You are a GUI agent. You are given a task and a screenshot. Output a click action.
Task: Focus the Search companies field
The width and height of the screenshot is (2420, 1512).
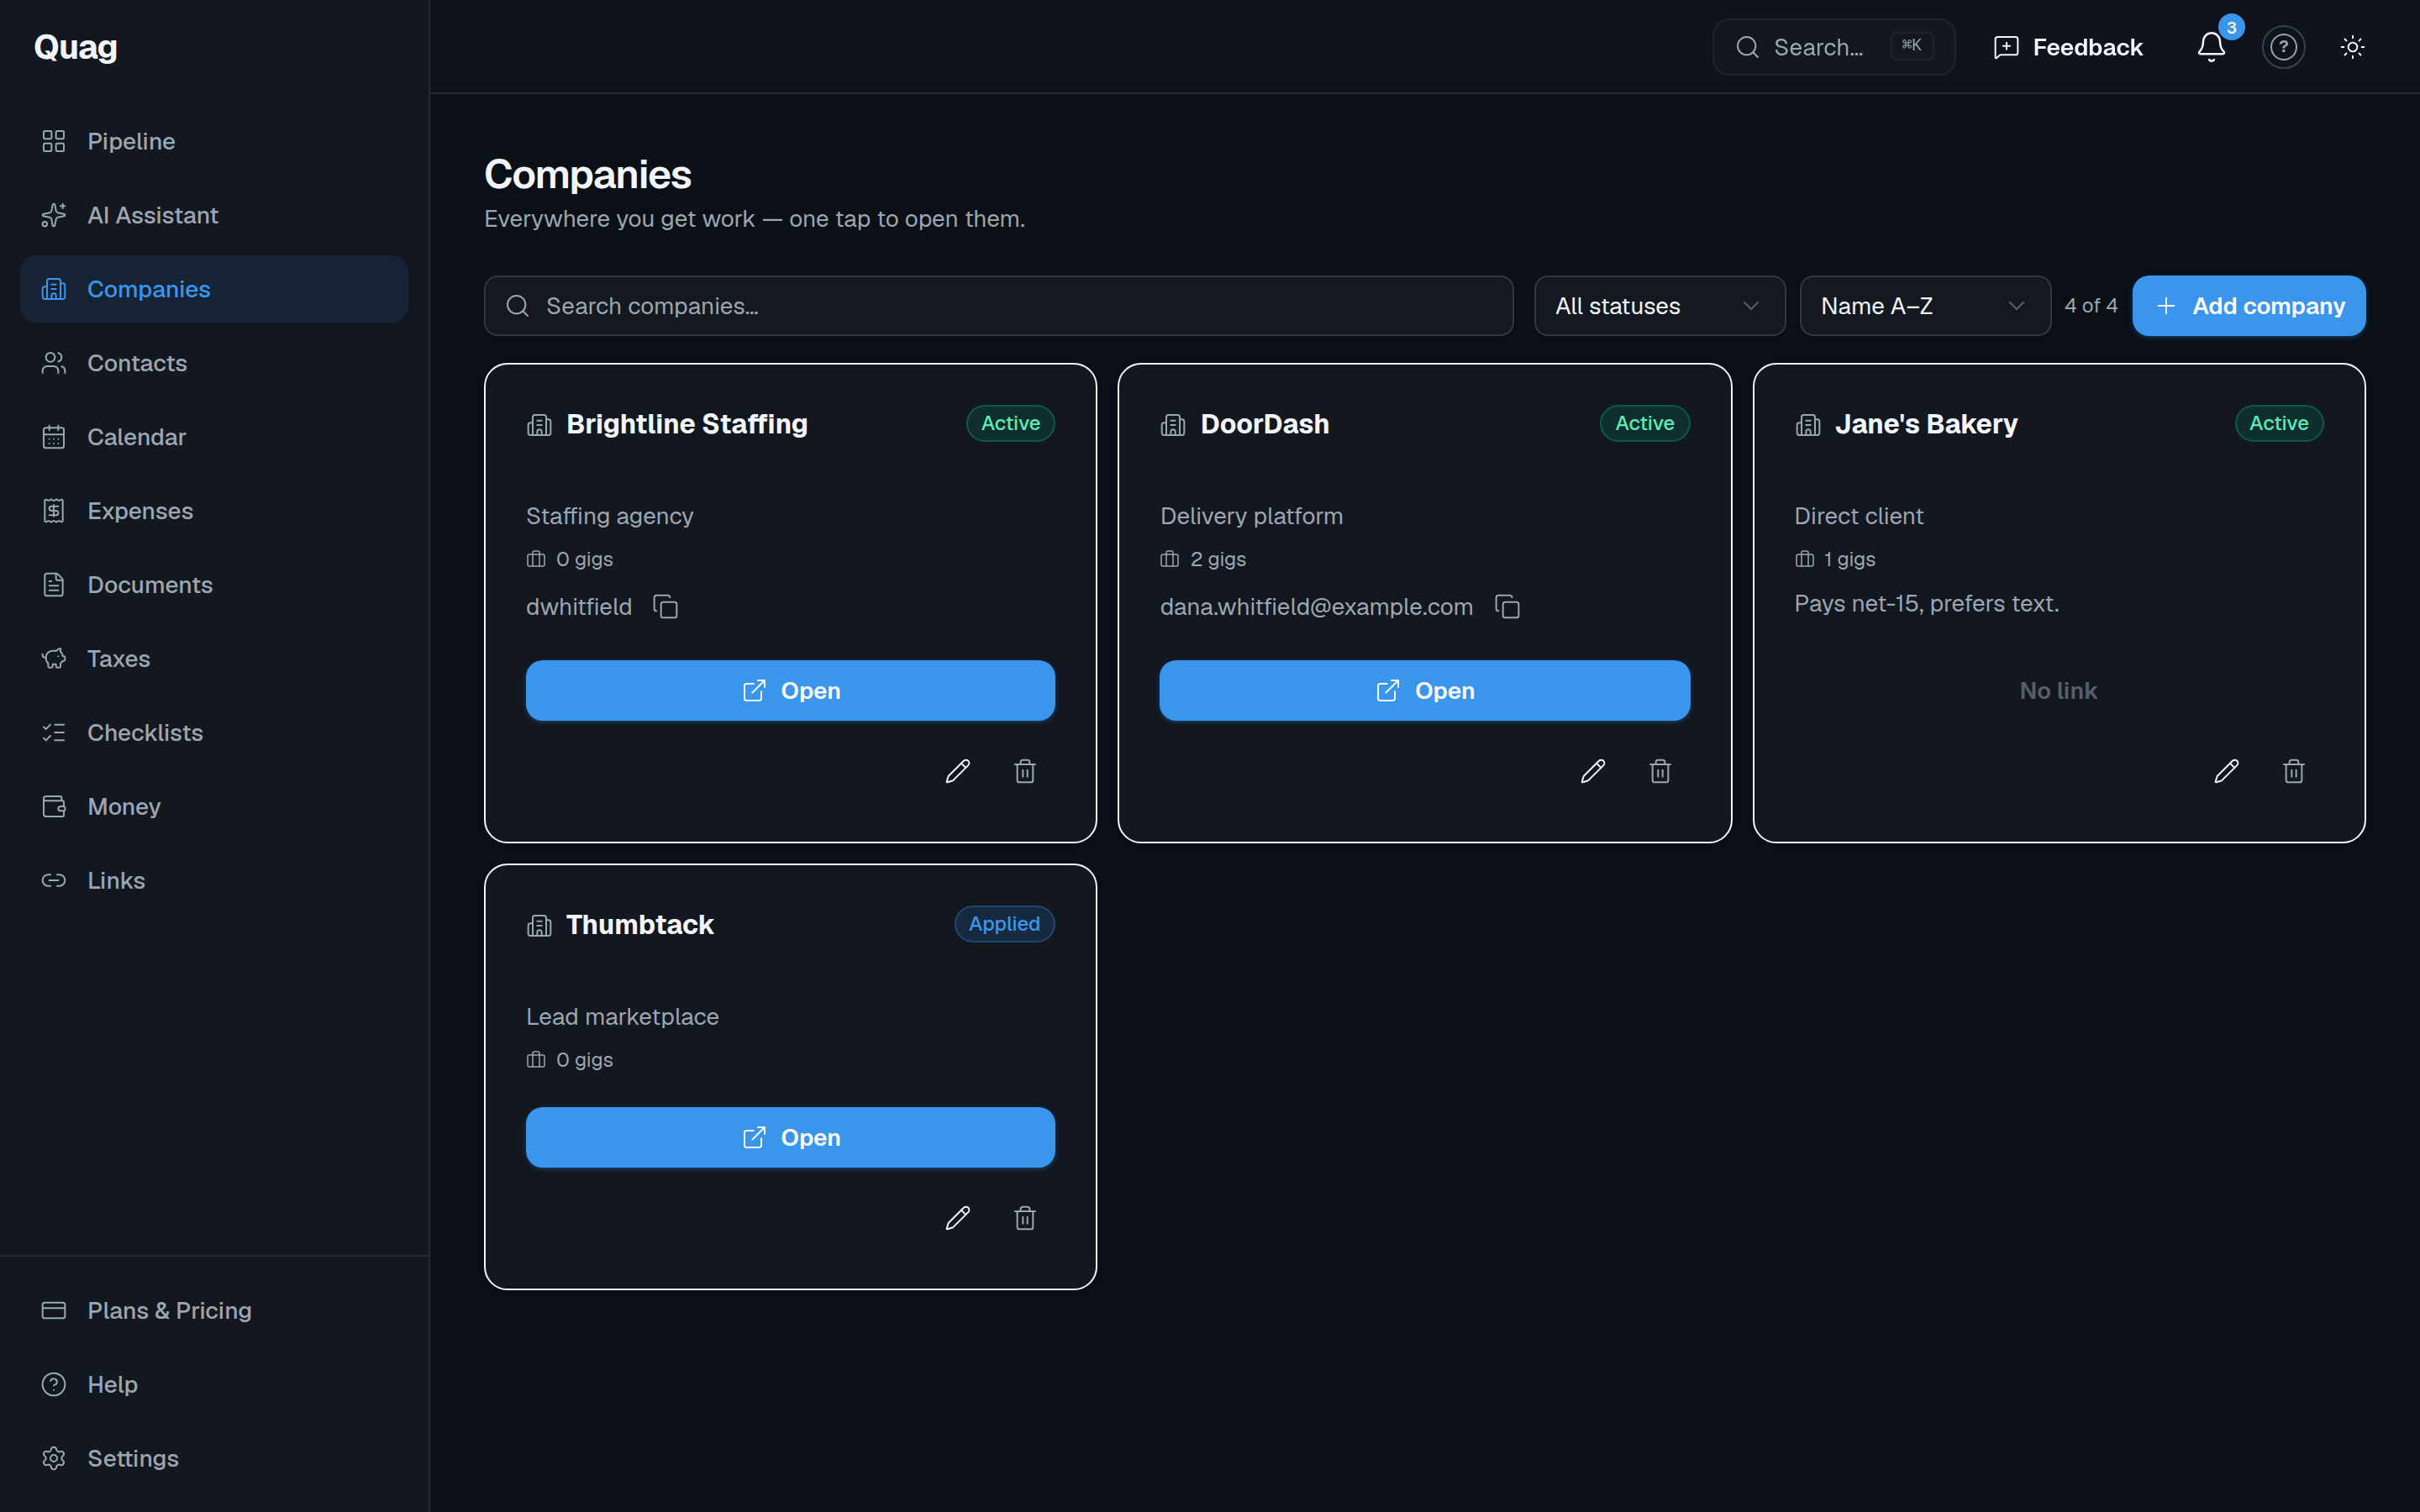point(998,306)
